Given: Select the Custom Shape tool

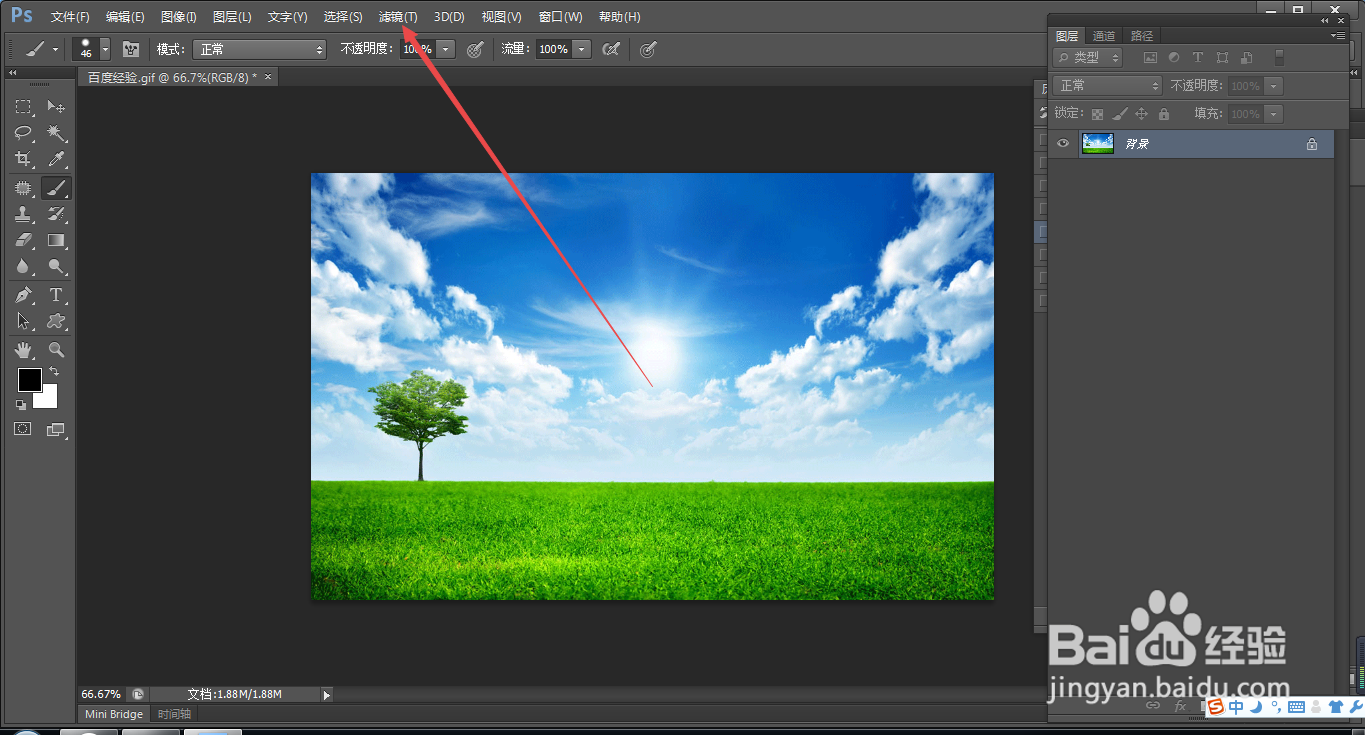Looking at the screenshot, I should pyautogui.click(x=56, y=321).
